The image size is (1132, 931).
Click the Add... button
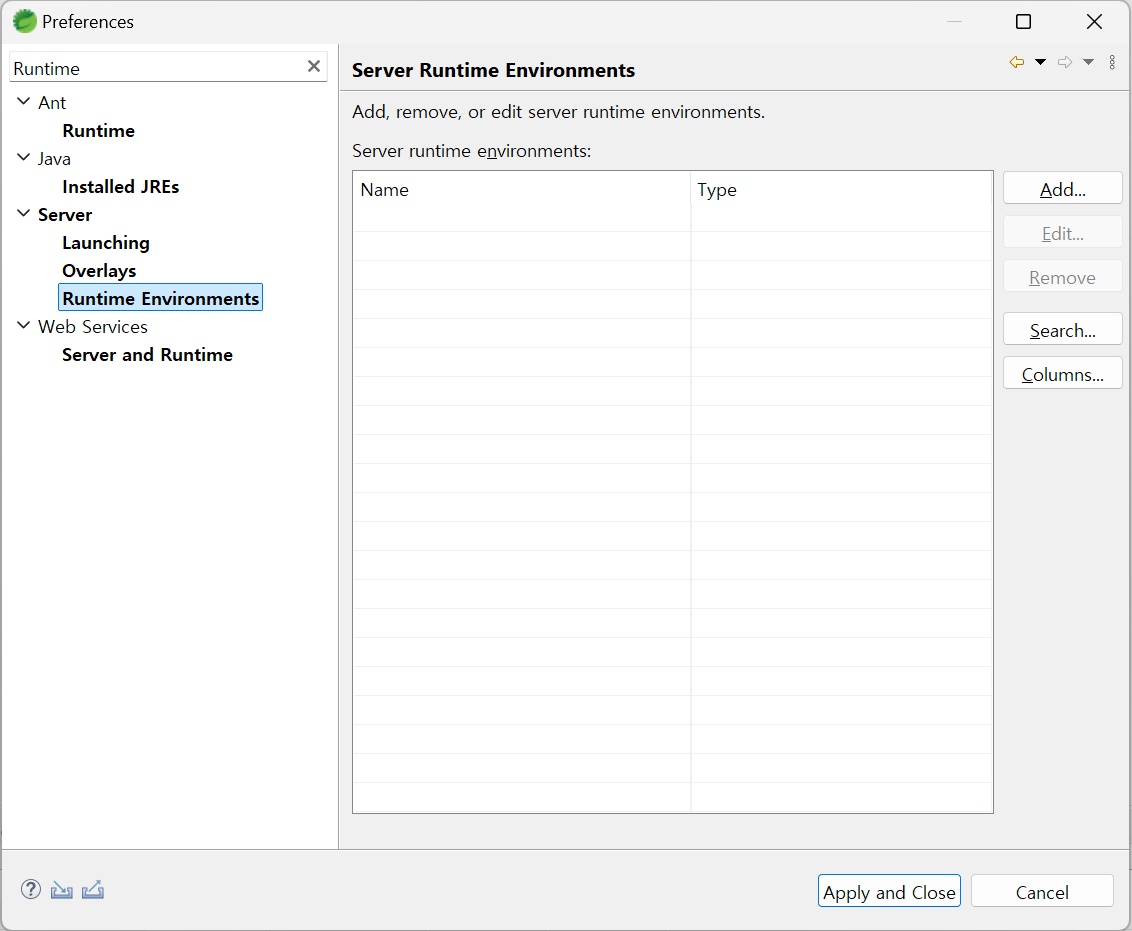(x=1062, y=189)
